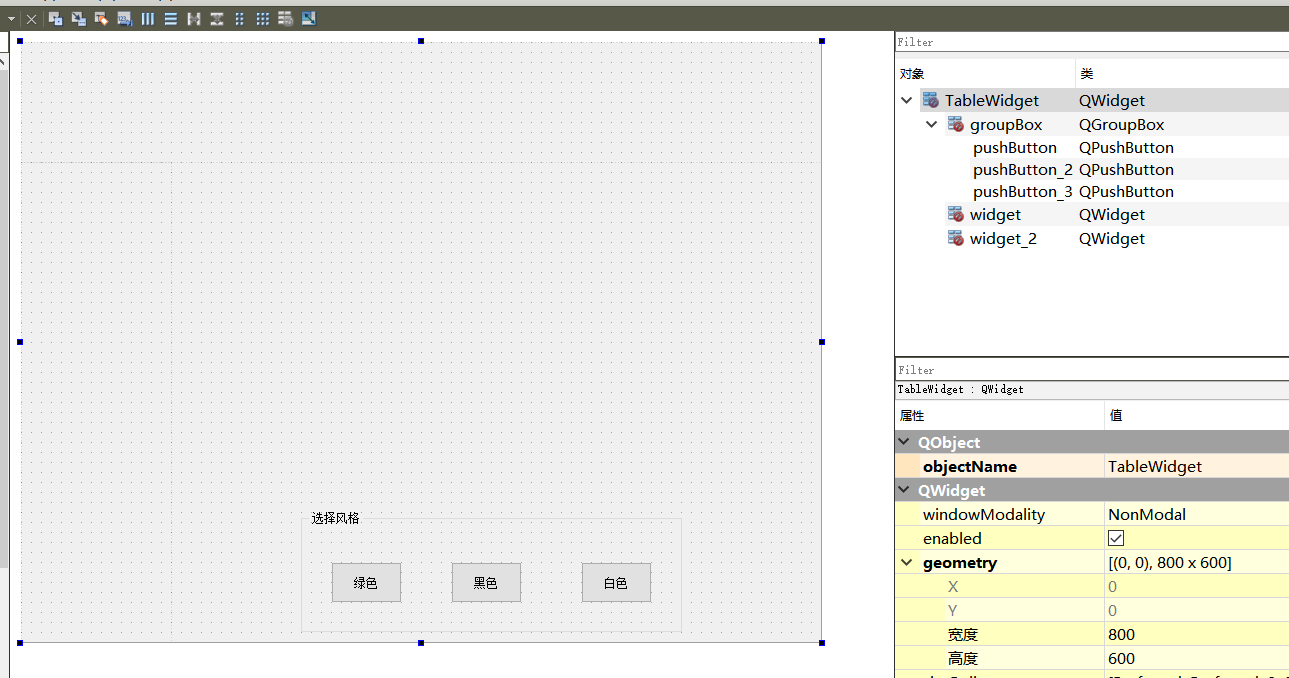Select the 宽度 value 800
The image size is (1289, 678).
pyautogui.click(x=1196, y=634)
